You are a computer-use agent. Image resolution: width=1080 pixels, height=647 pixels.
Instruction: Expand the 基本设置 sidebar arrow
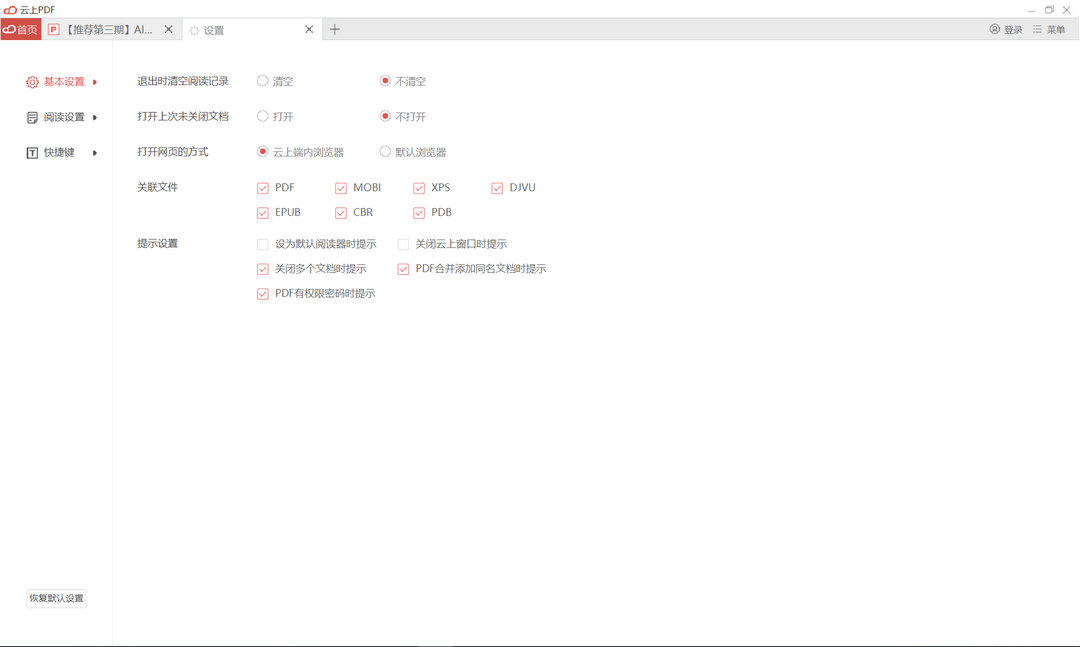95,81
